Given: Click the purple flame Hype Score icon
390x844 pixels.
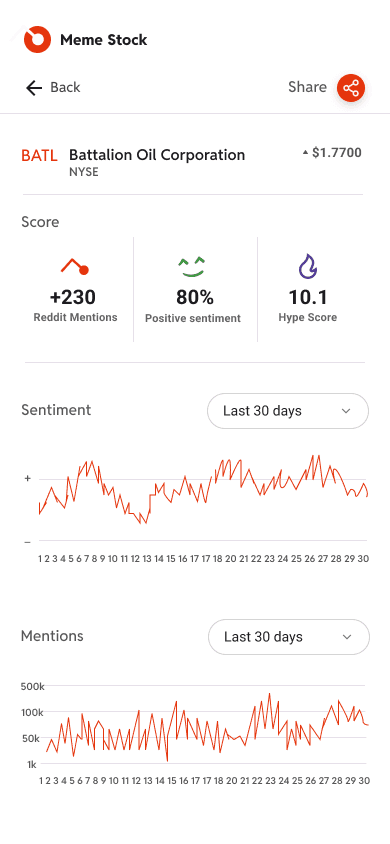Looking at the screenshot, I should pyautogui.click(x=308, y=266).
